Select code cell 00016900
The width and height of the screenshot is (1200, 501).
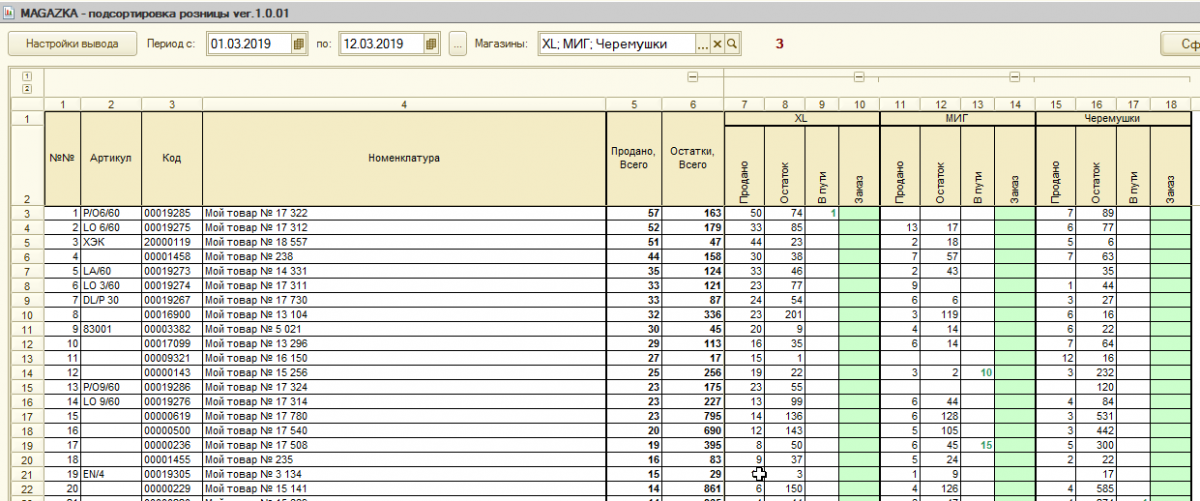coord(172,313)
